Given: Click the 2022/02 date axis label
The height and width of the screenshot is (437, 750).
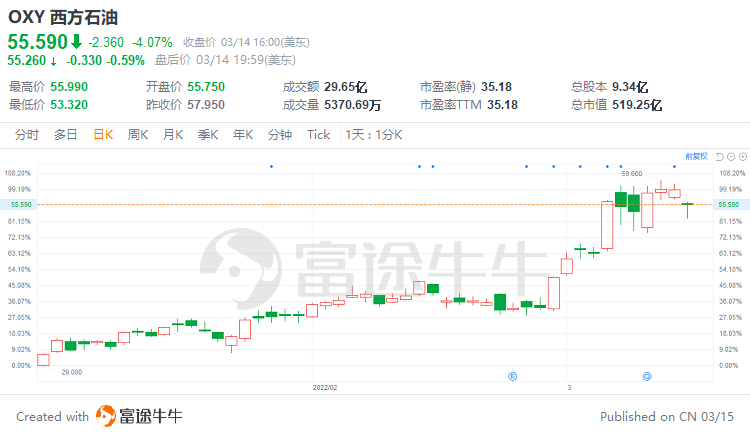Looking at the screenshot, I should pos(325,387).
